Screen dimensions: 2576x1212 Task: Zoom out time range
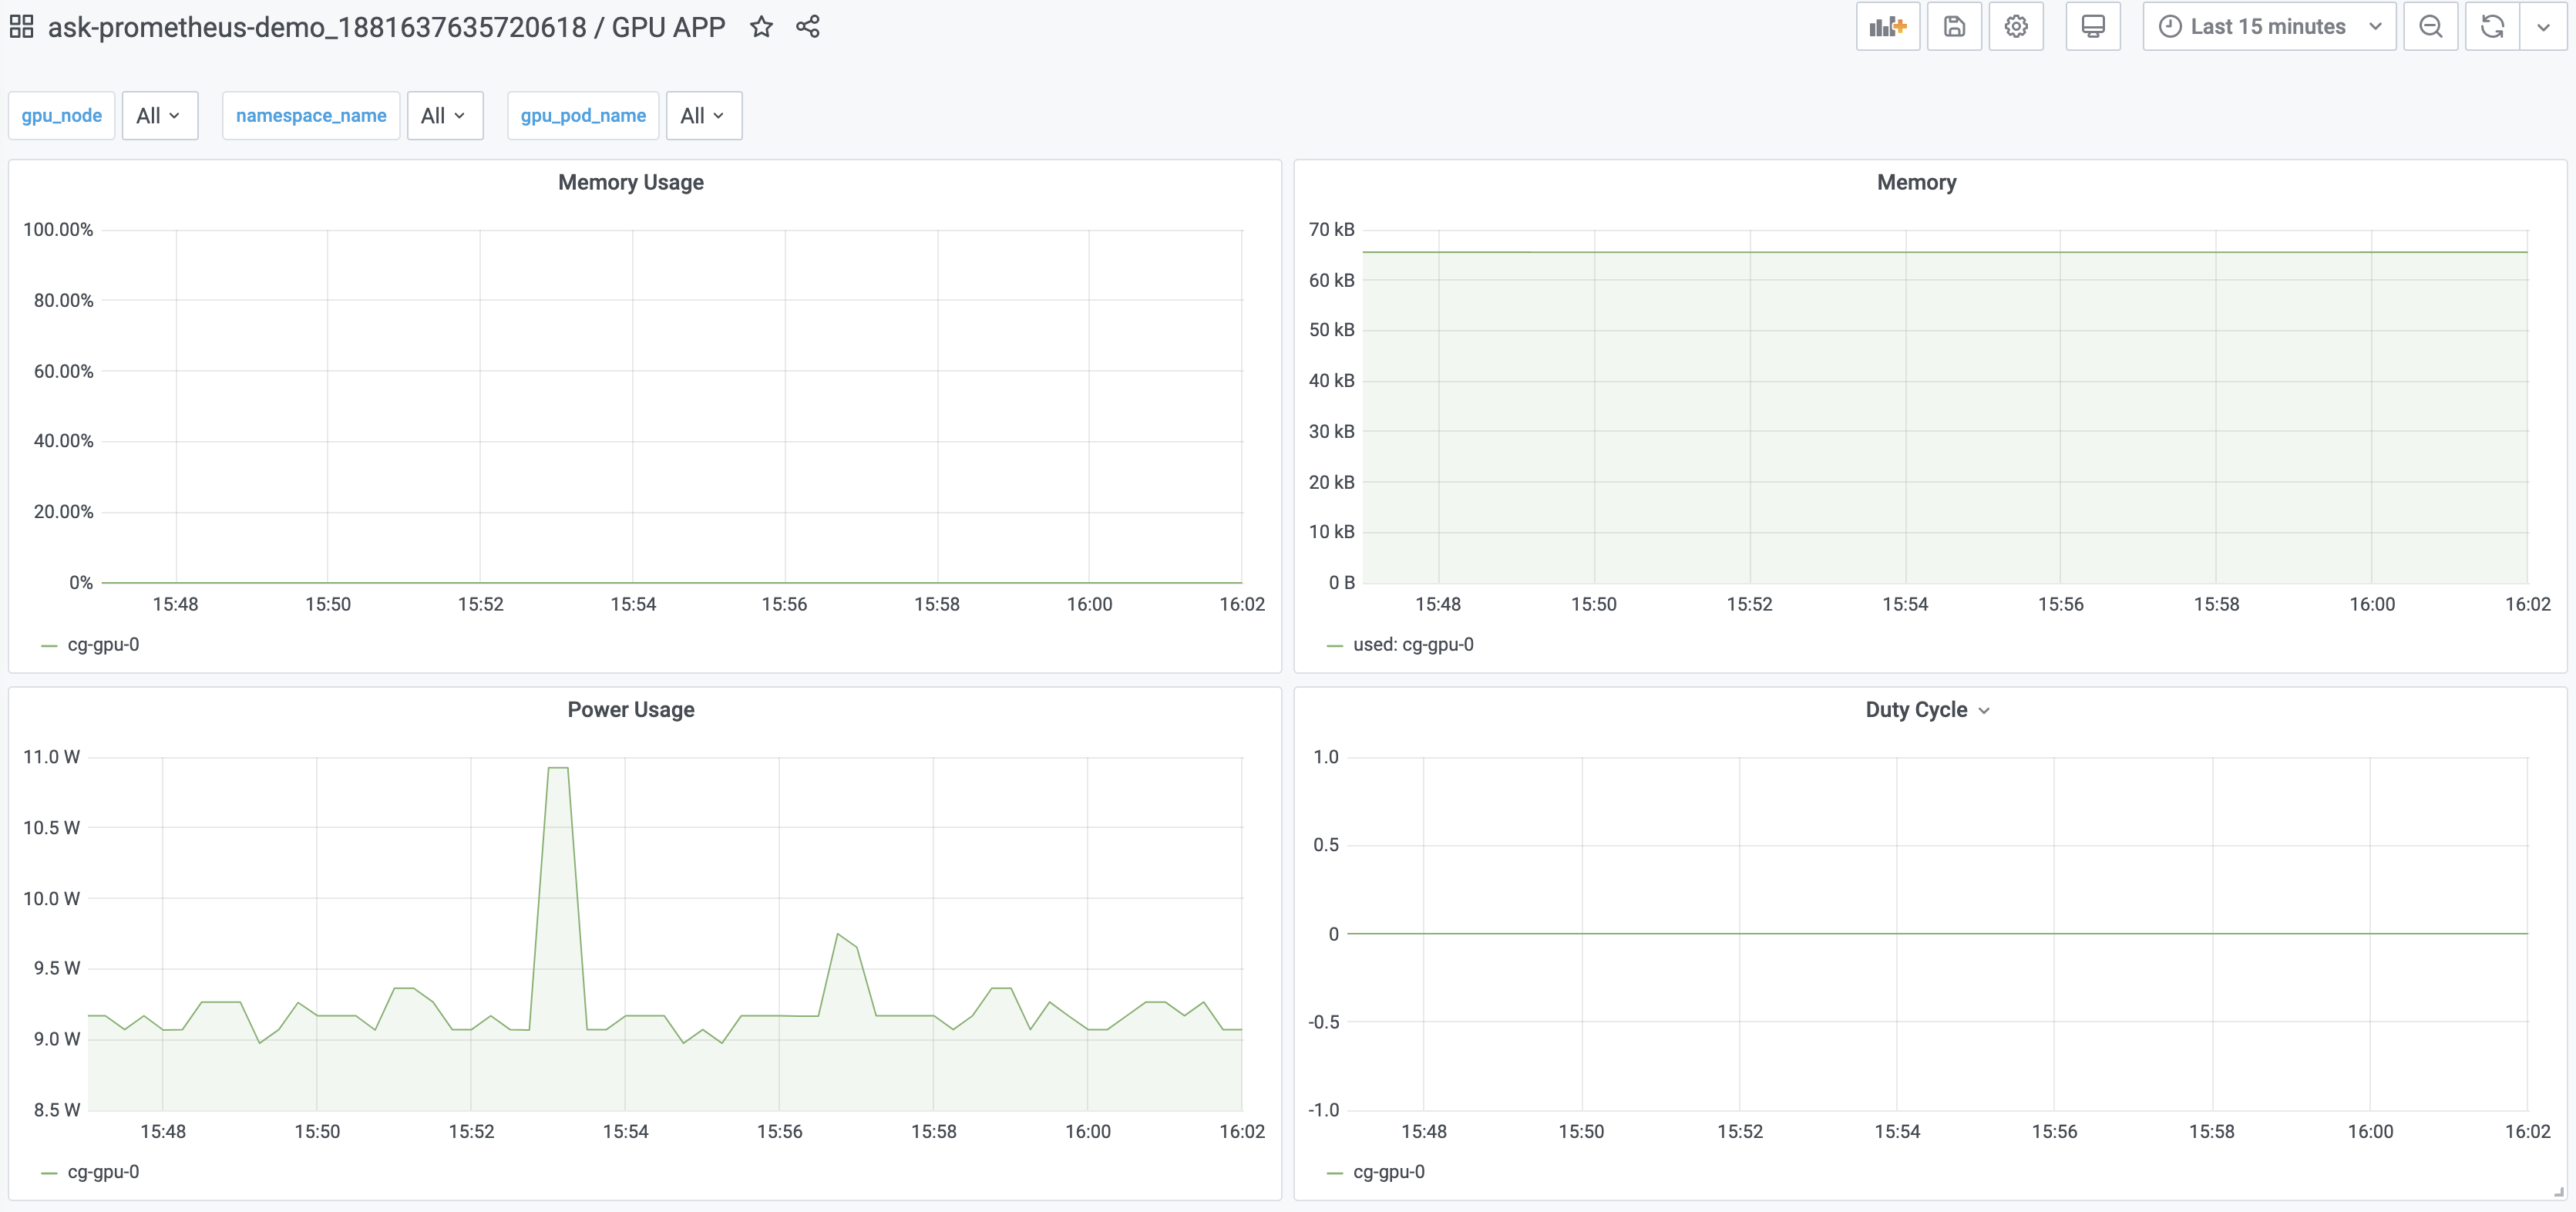click(2430, 27)
